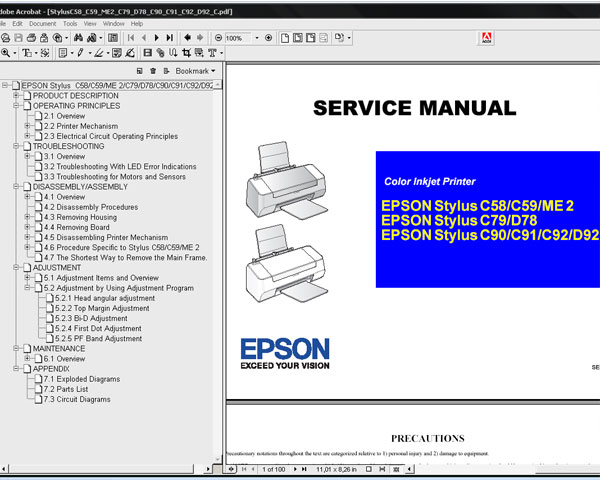Select the Article tool
Screen dimensions: 600x480
173,53
